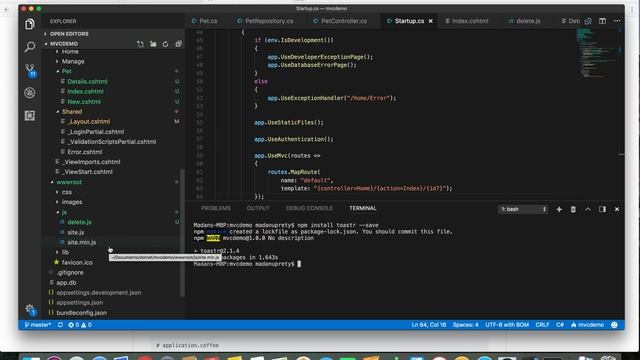Refresh the MVCDEMO explorer tree
640x360 pixels.
pos(165,44)
